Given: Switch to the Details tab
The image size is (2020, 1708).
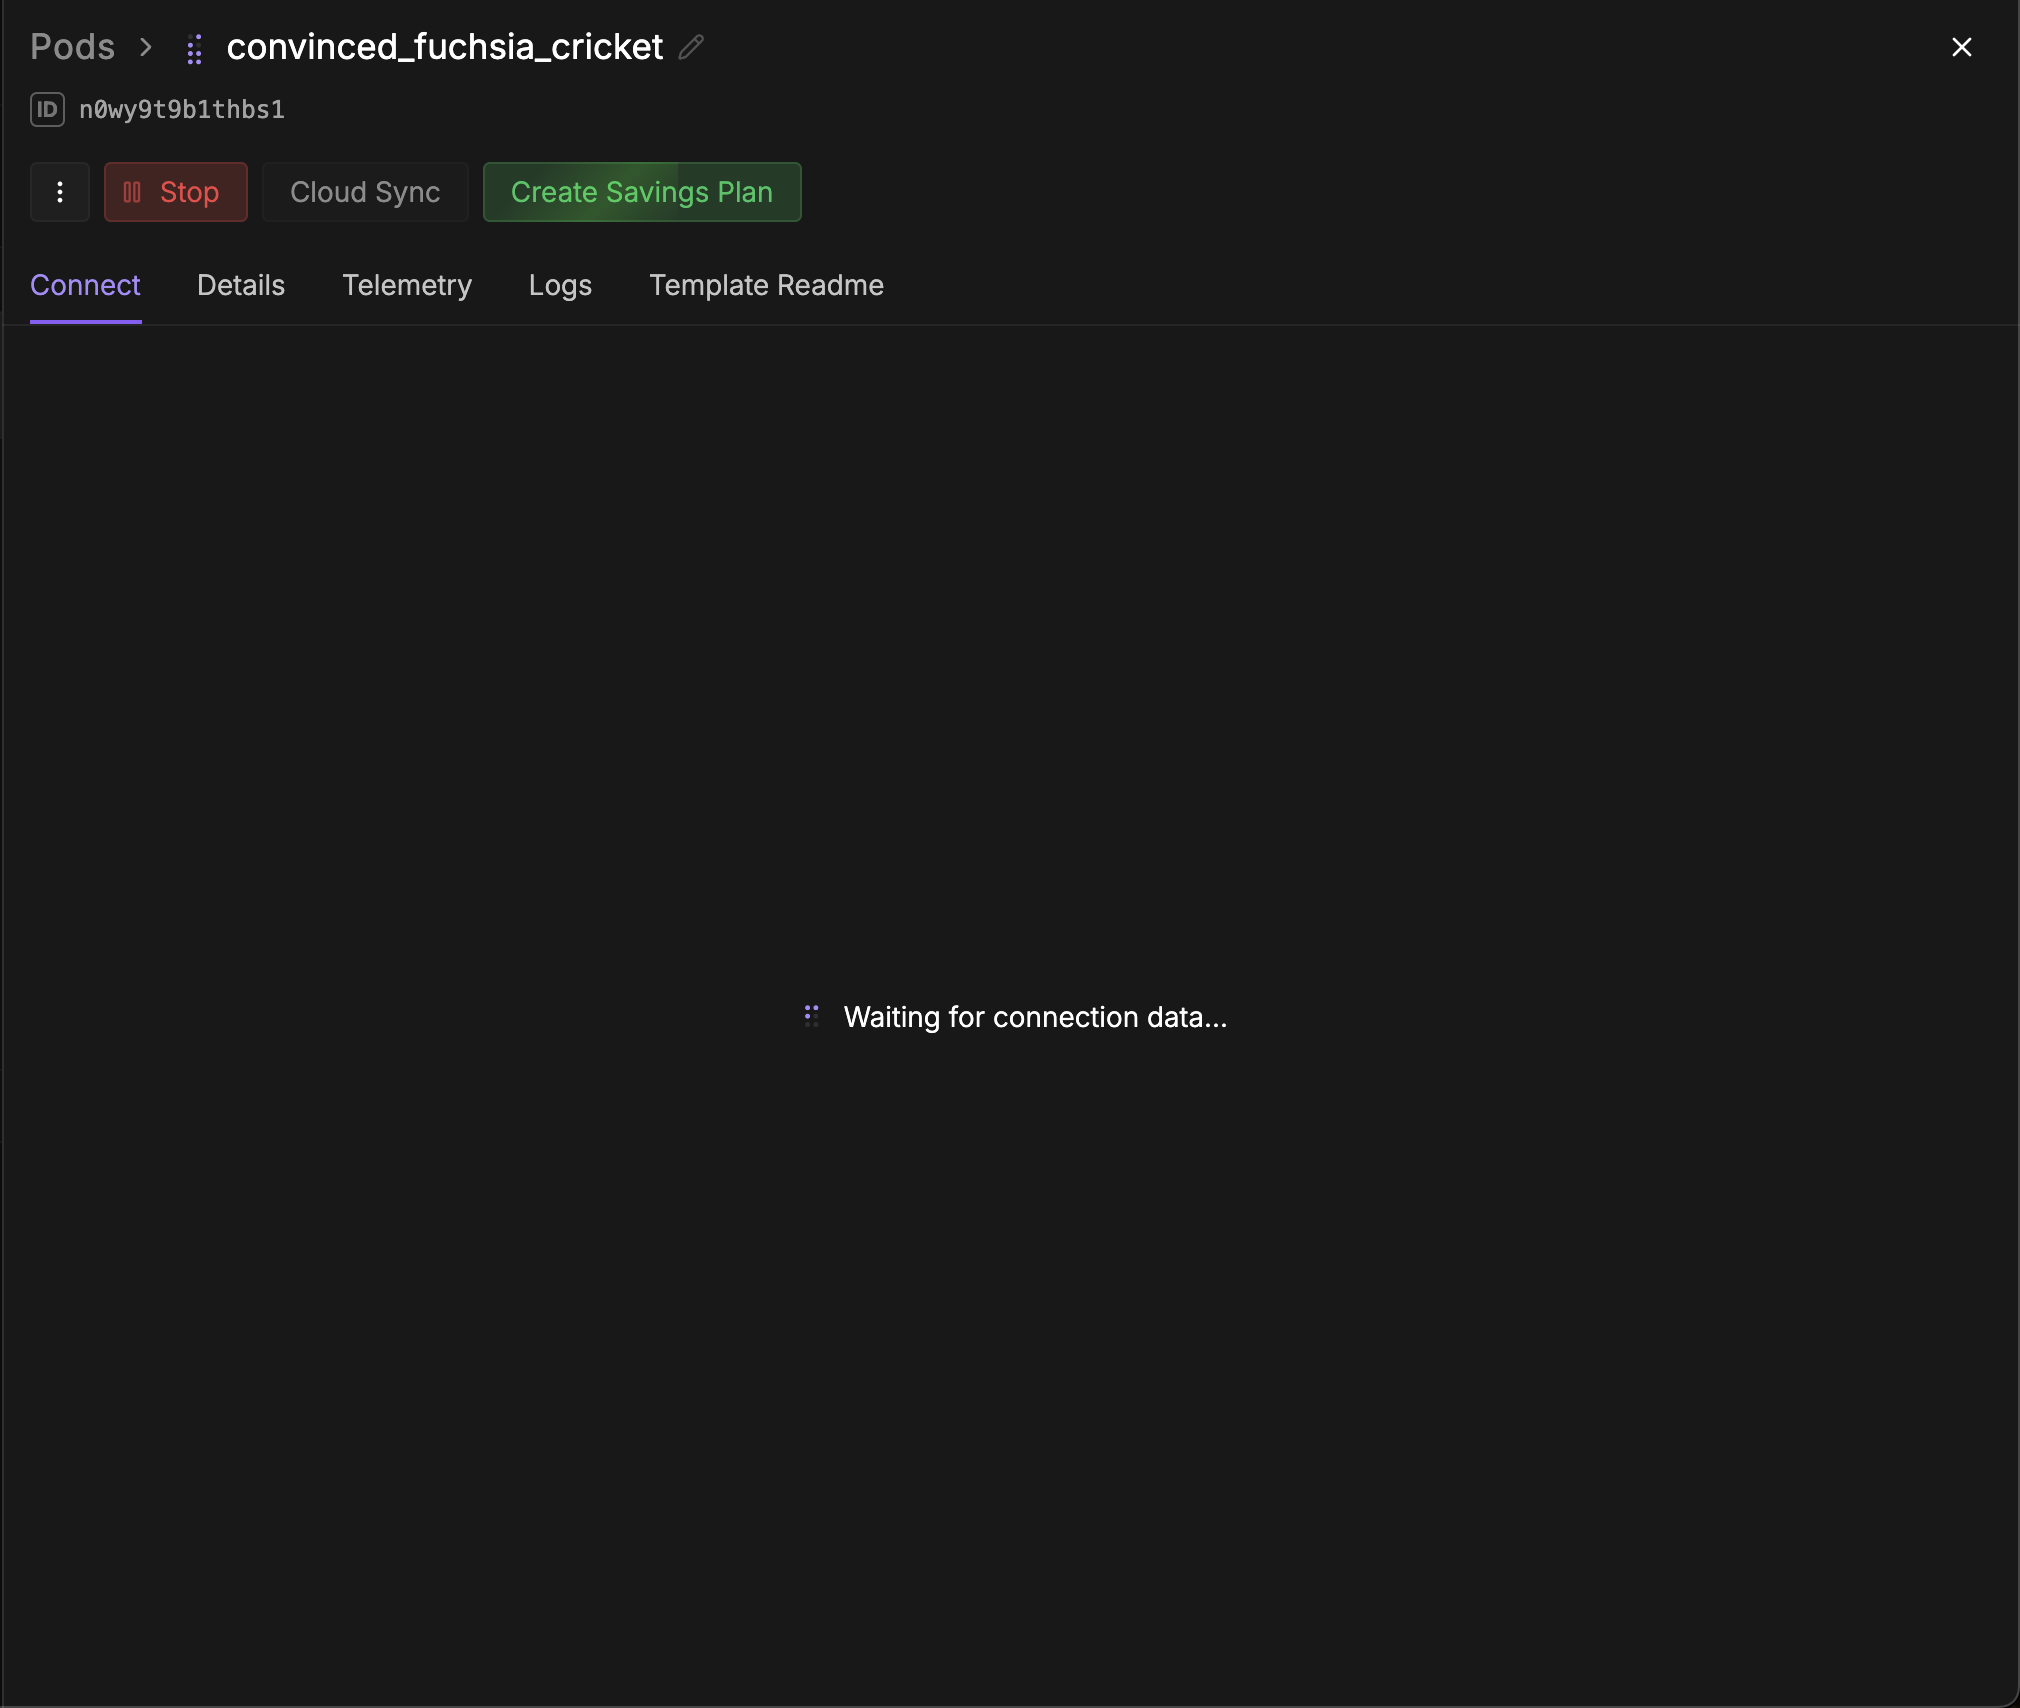Looking at the screenshot, I should coord(241,285).
